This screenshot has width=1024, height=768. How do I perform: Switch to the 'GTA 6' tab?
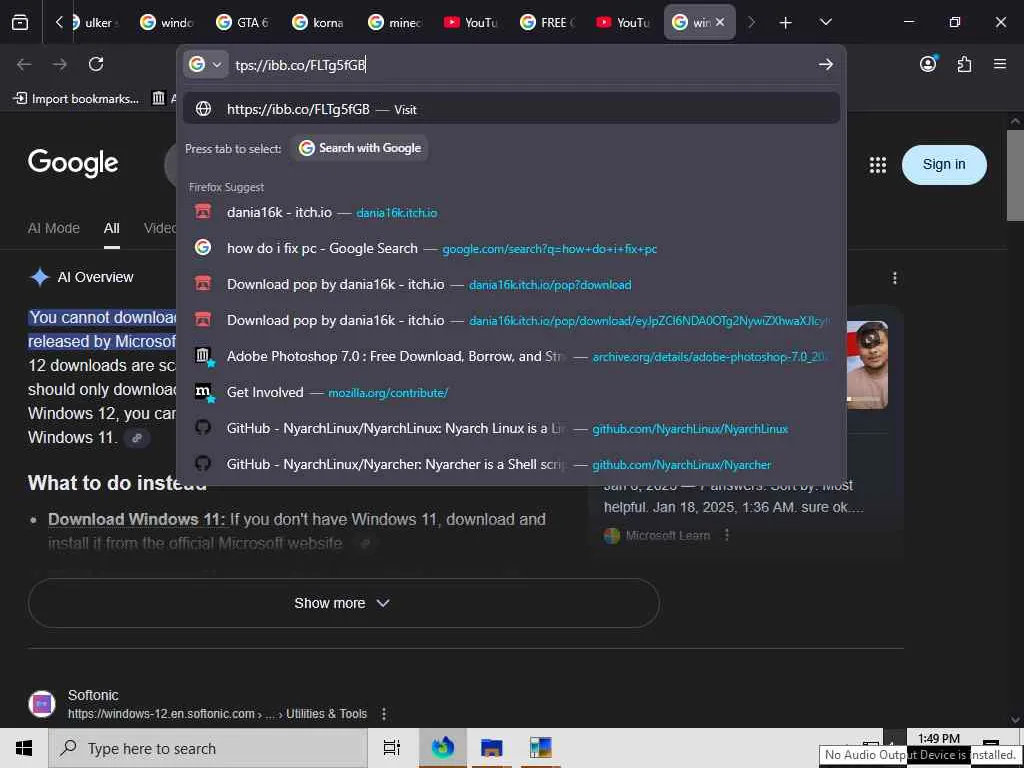[243, 22]
